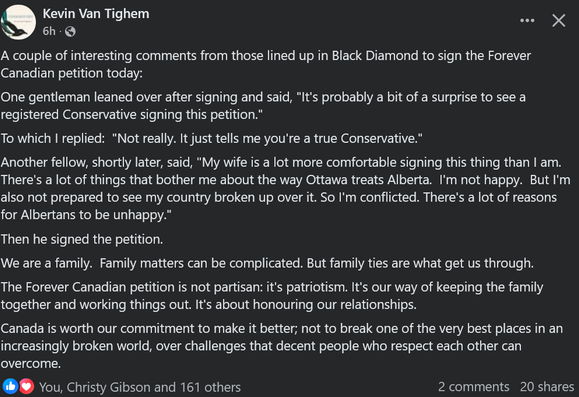View the 20 shares list

(x=547, y=387)
